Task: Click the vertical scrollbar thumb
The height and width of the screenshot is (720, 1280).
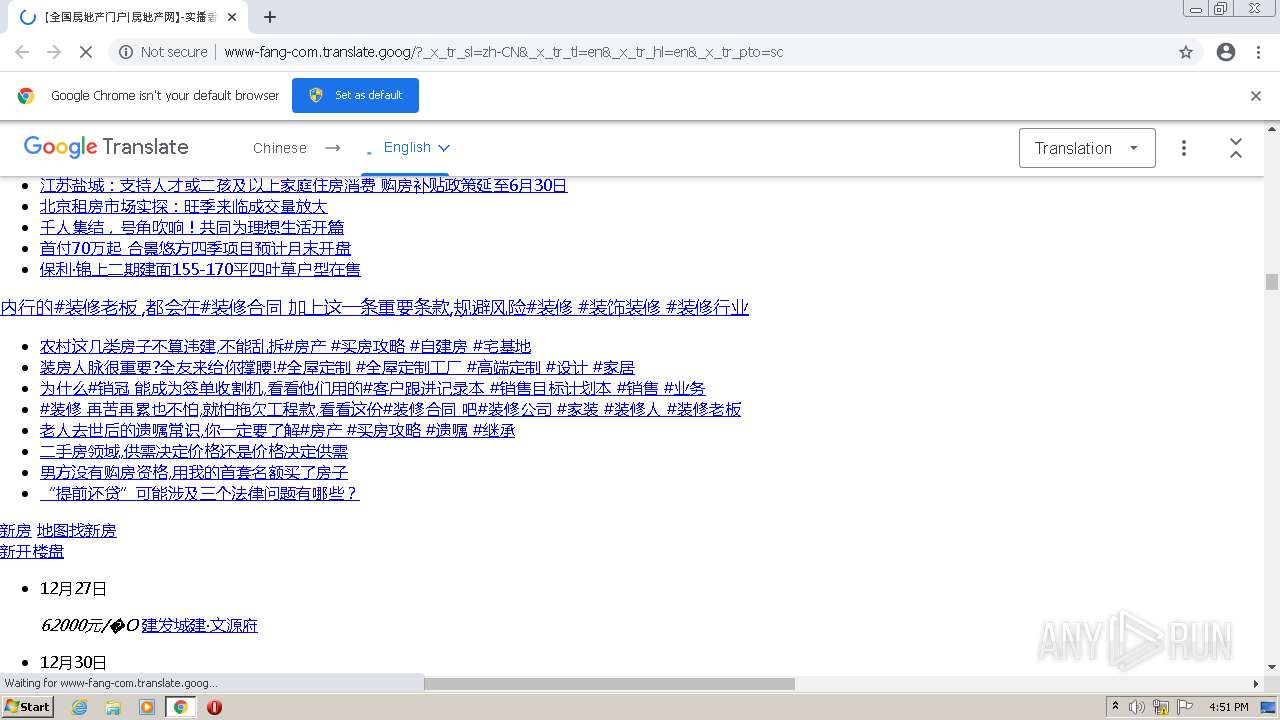Action: [1272, 281]
